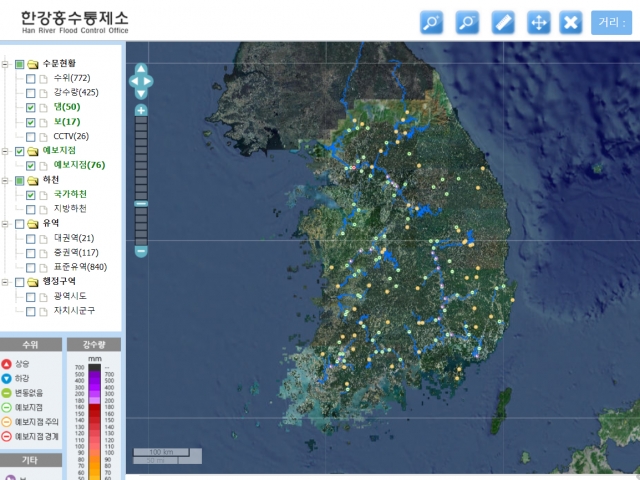640x480 pixels.
Task: Collapse the 수문현황 tree group
Action: (x=5, y=64)
